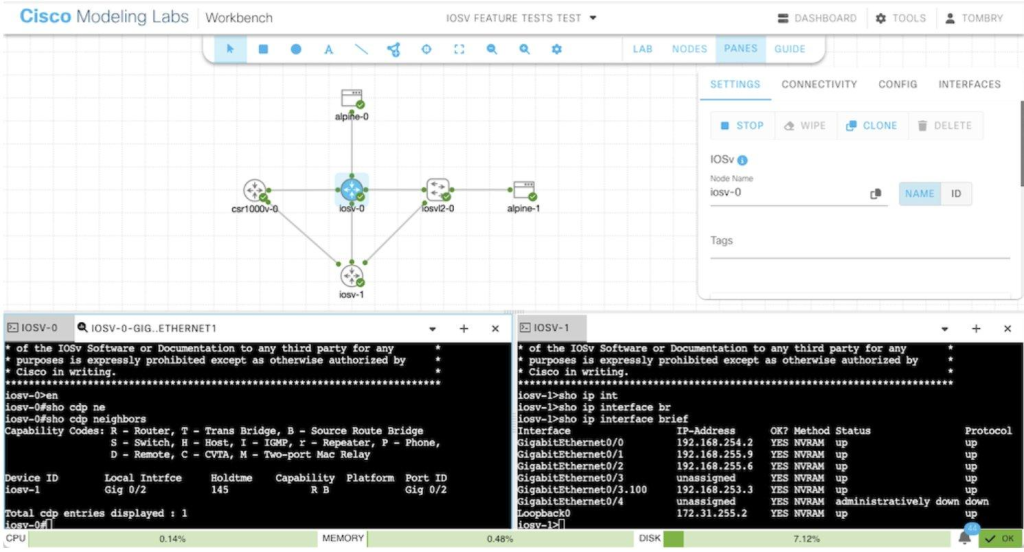Toggle the GUIDE panel button
Image resolution: width=1024 pixels, height=552 pixels.
790,49
